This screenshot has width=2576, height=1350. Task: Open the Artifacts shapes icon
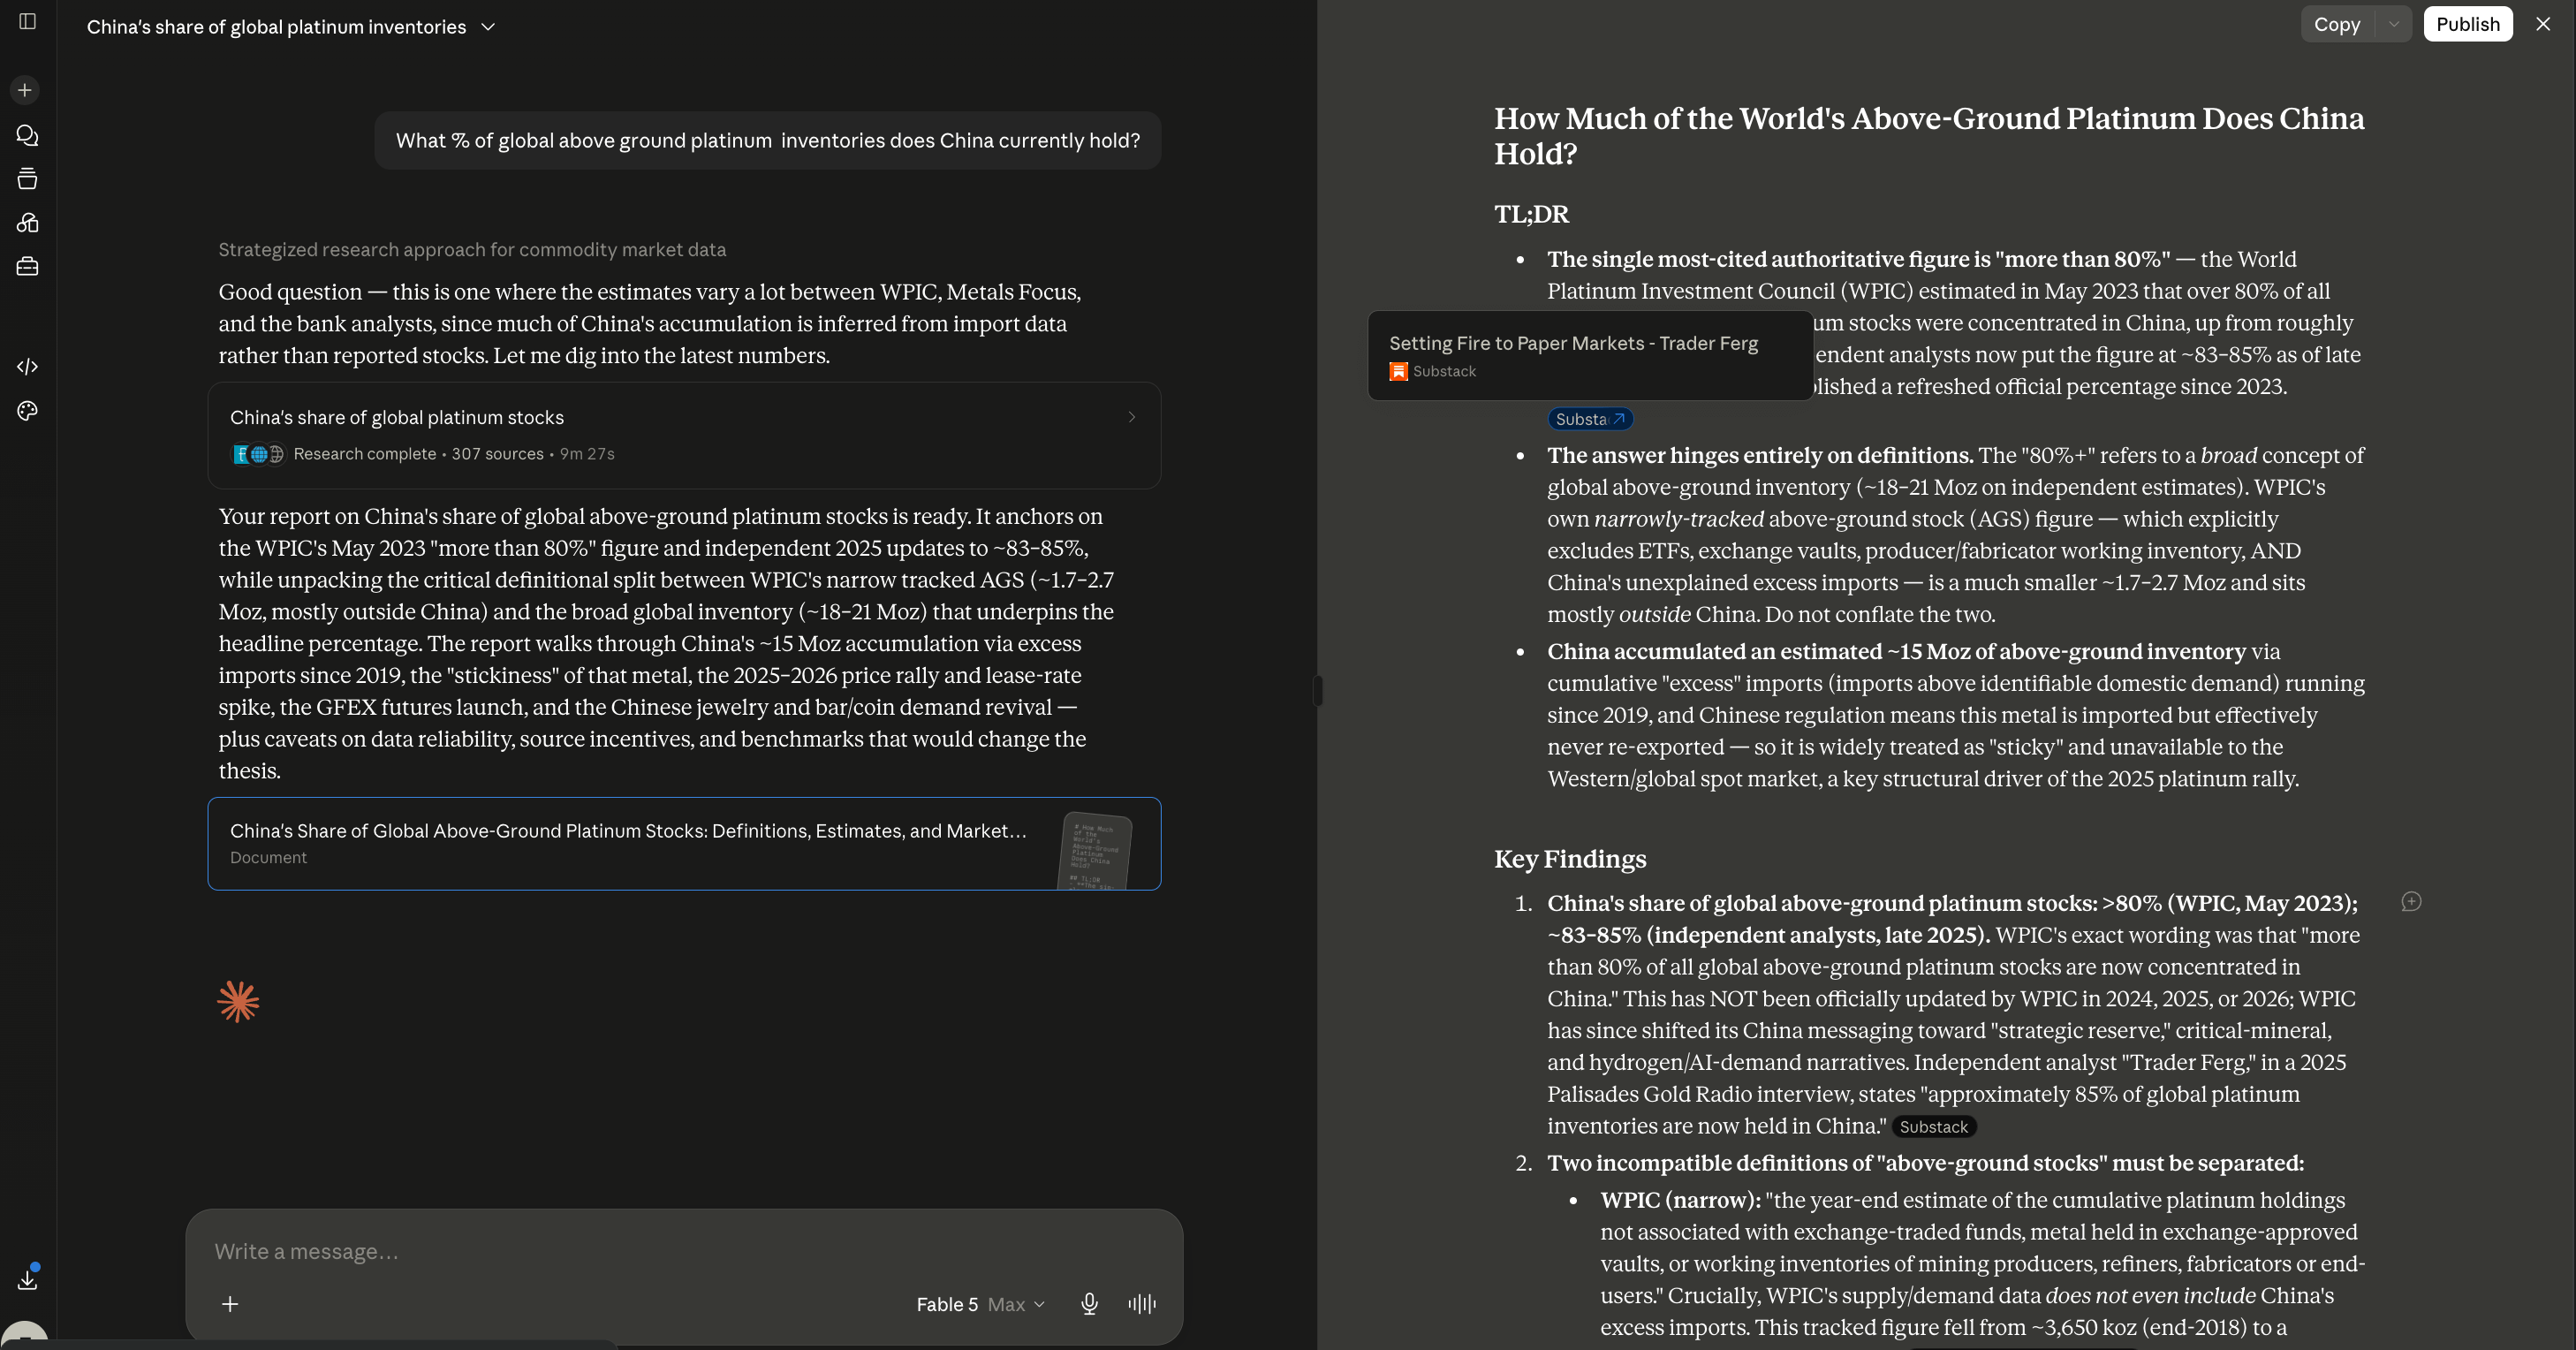(x=28, y=223)
